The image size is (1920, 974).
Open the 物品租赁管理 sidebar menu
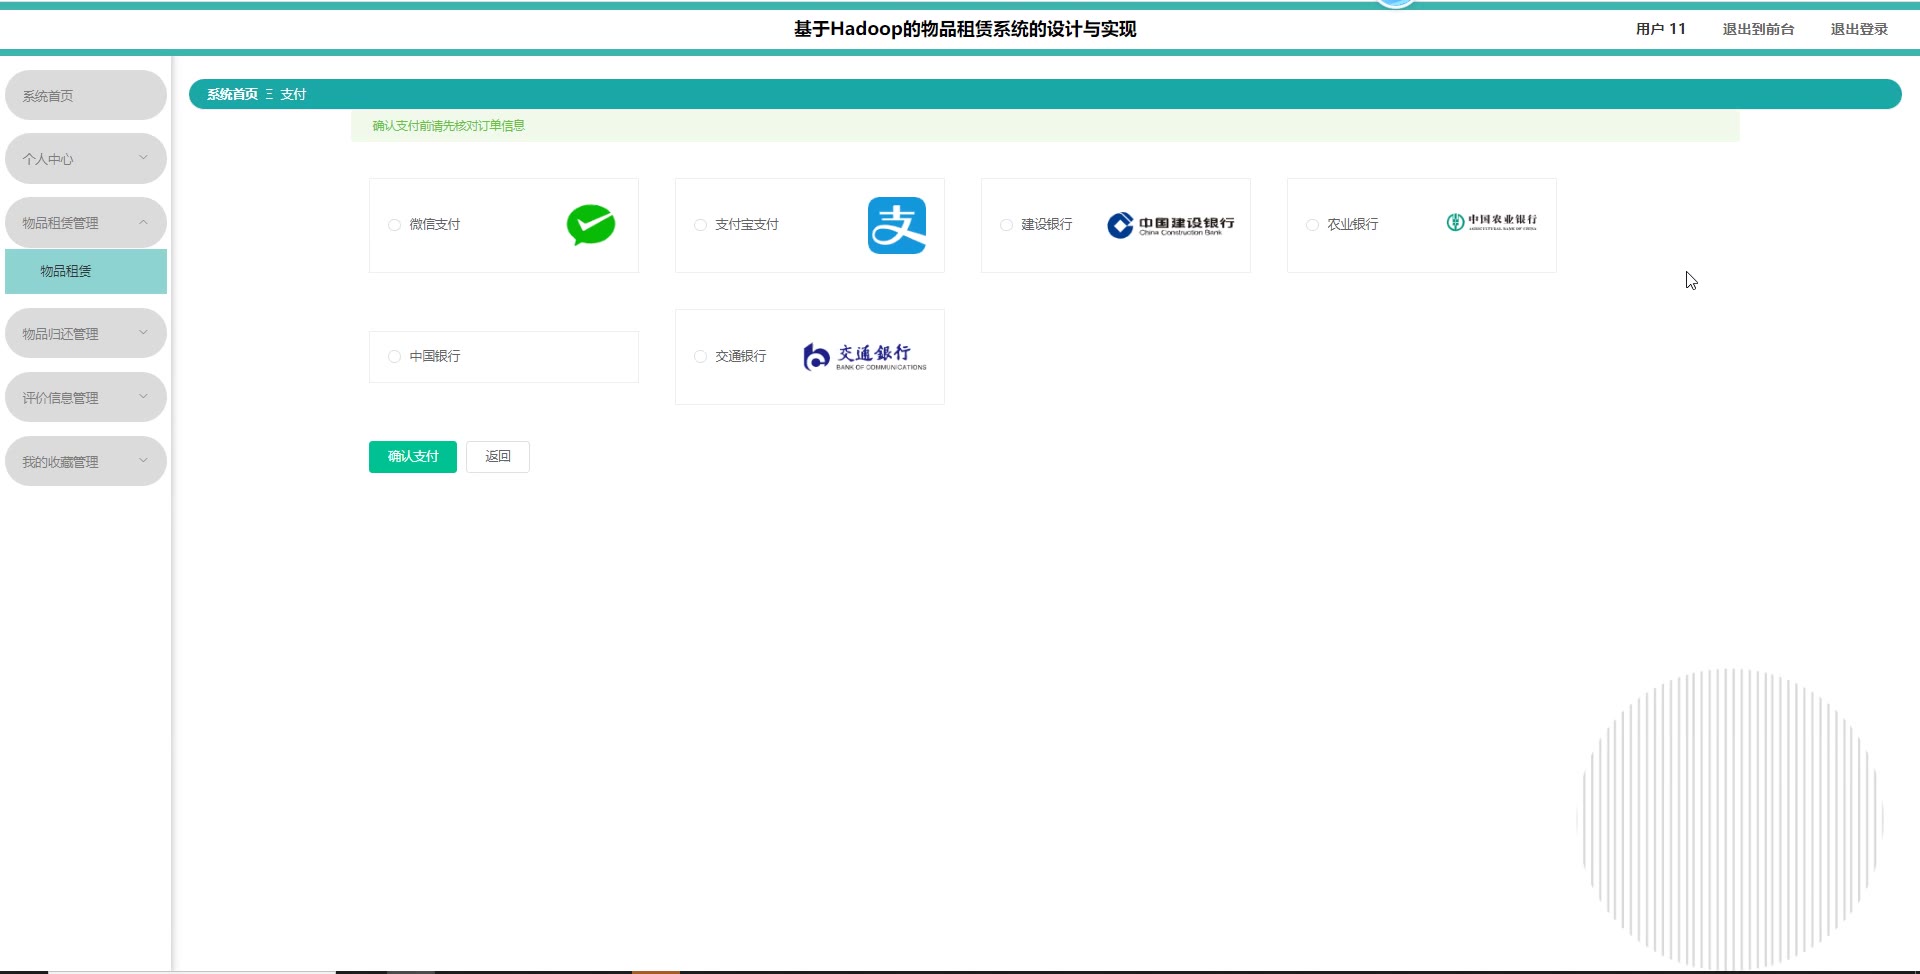coord(86,223)
